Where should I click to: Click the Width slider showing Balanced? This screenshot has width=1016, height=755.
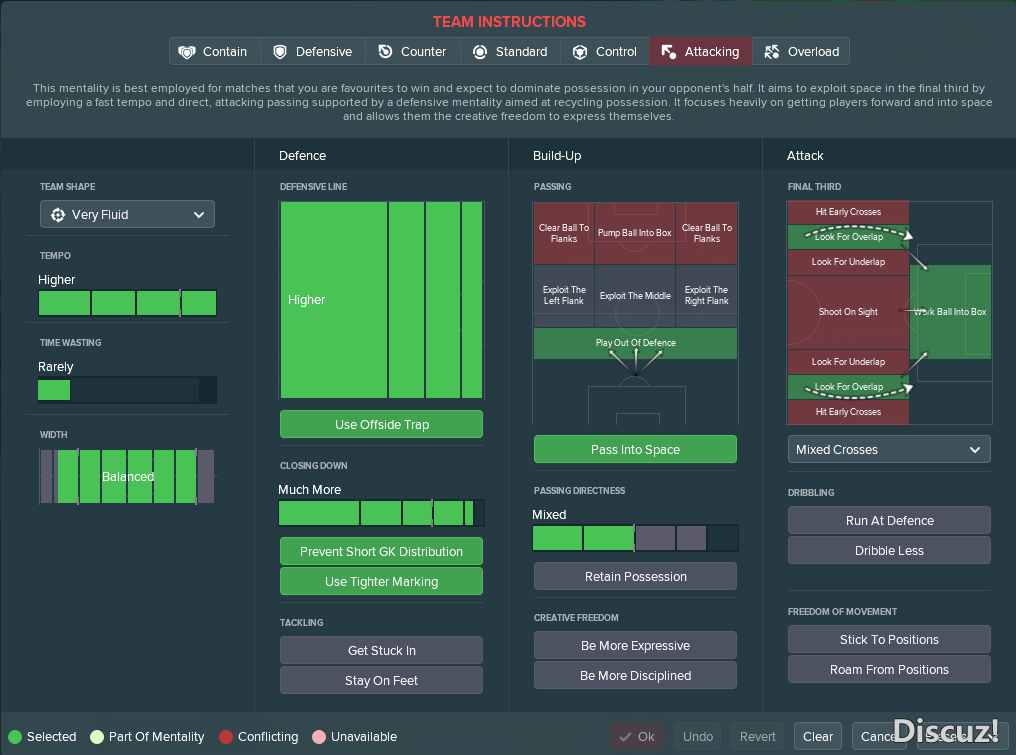pyautogui.click(x=127, y=477)
